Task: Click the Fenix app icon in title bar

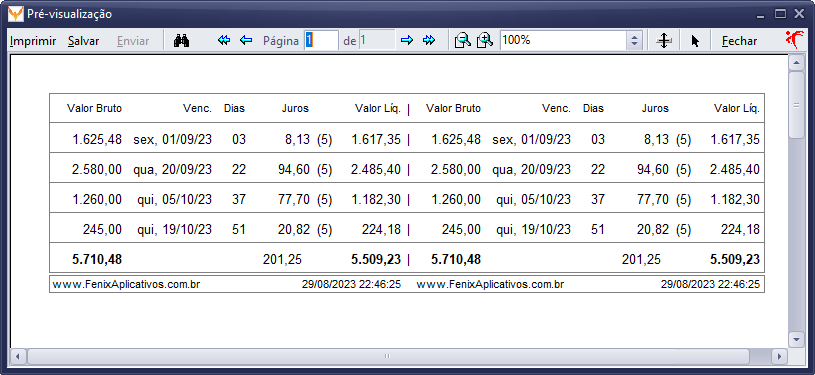Action: pyautogui.click(x=16, y=14)
